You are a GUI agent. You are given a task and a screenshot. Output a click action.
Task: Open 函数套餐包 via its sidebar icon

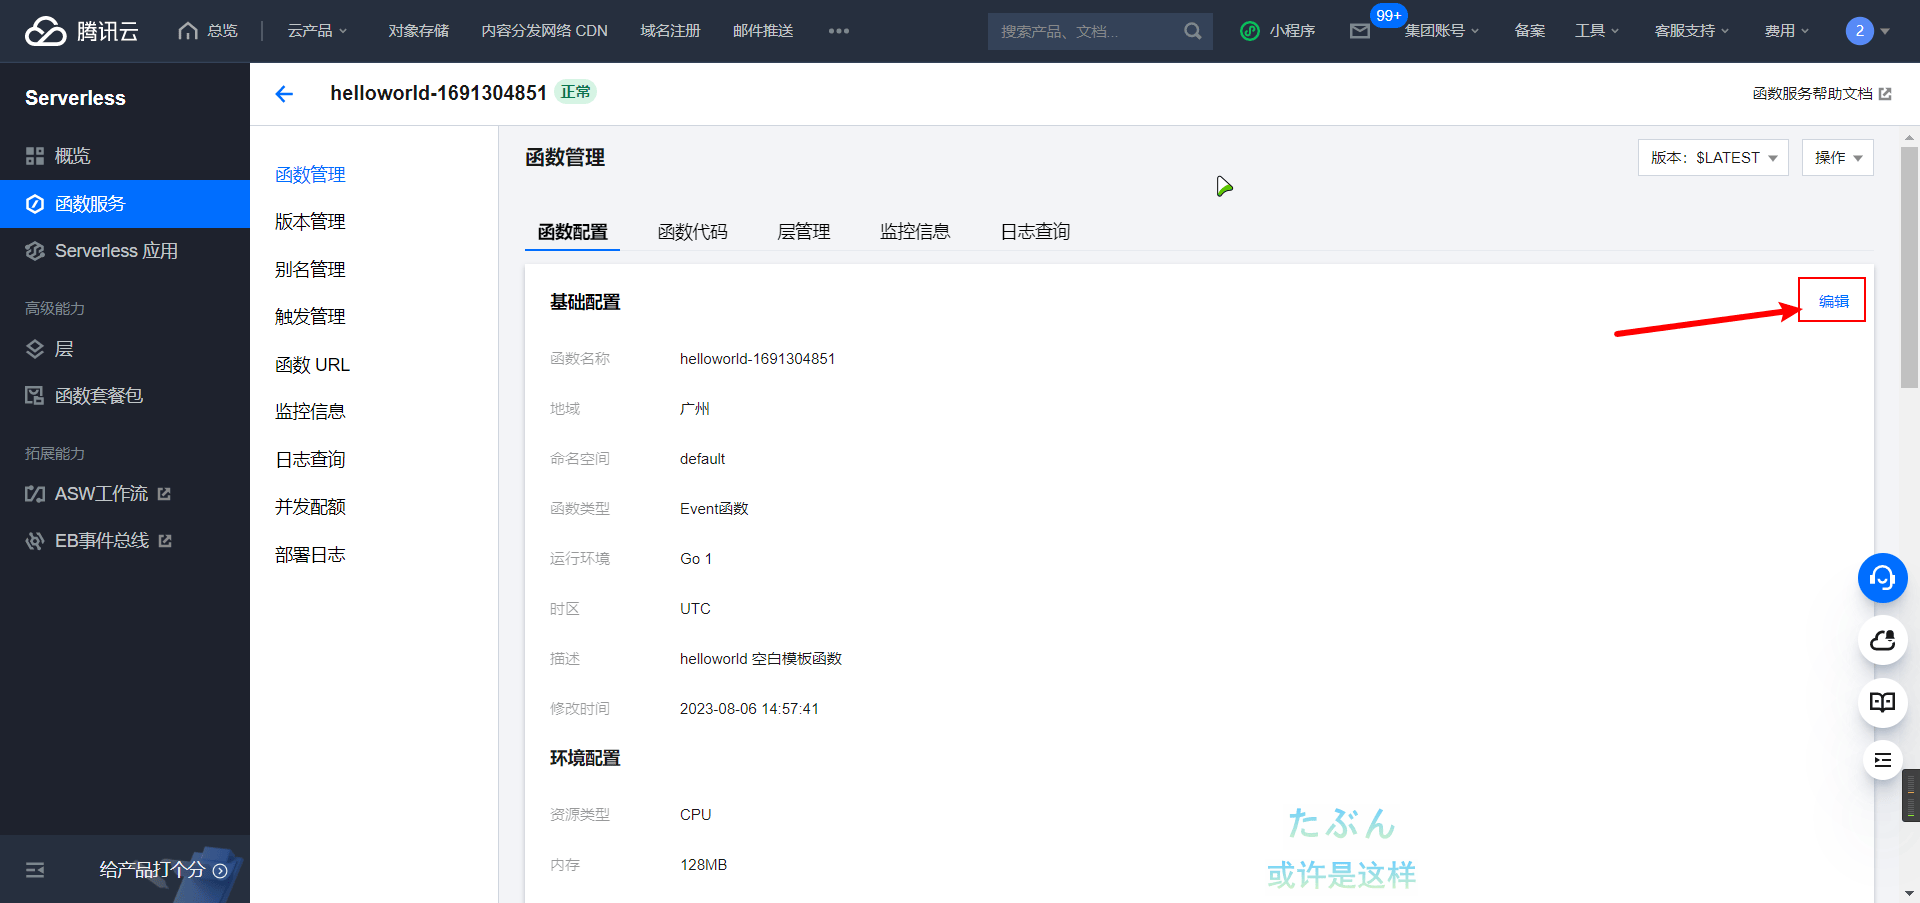(x=33, y=395)
